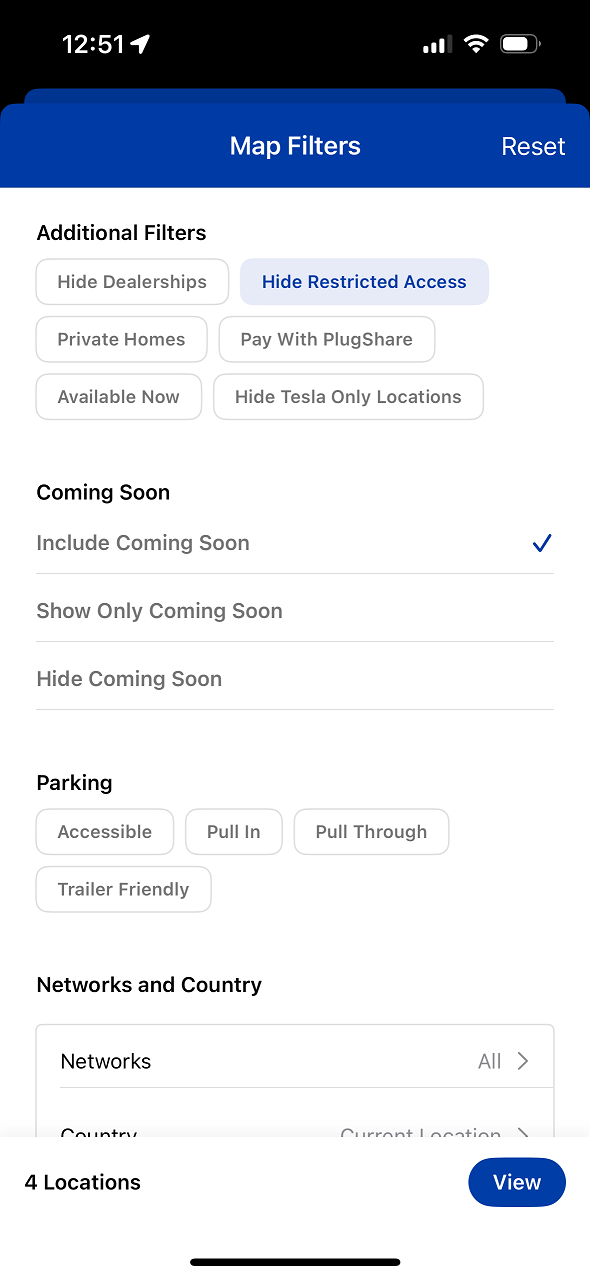Select Show Only Coming Soon option

tap(295, 611)
